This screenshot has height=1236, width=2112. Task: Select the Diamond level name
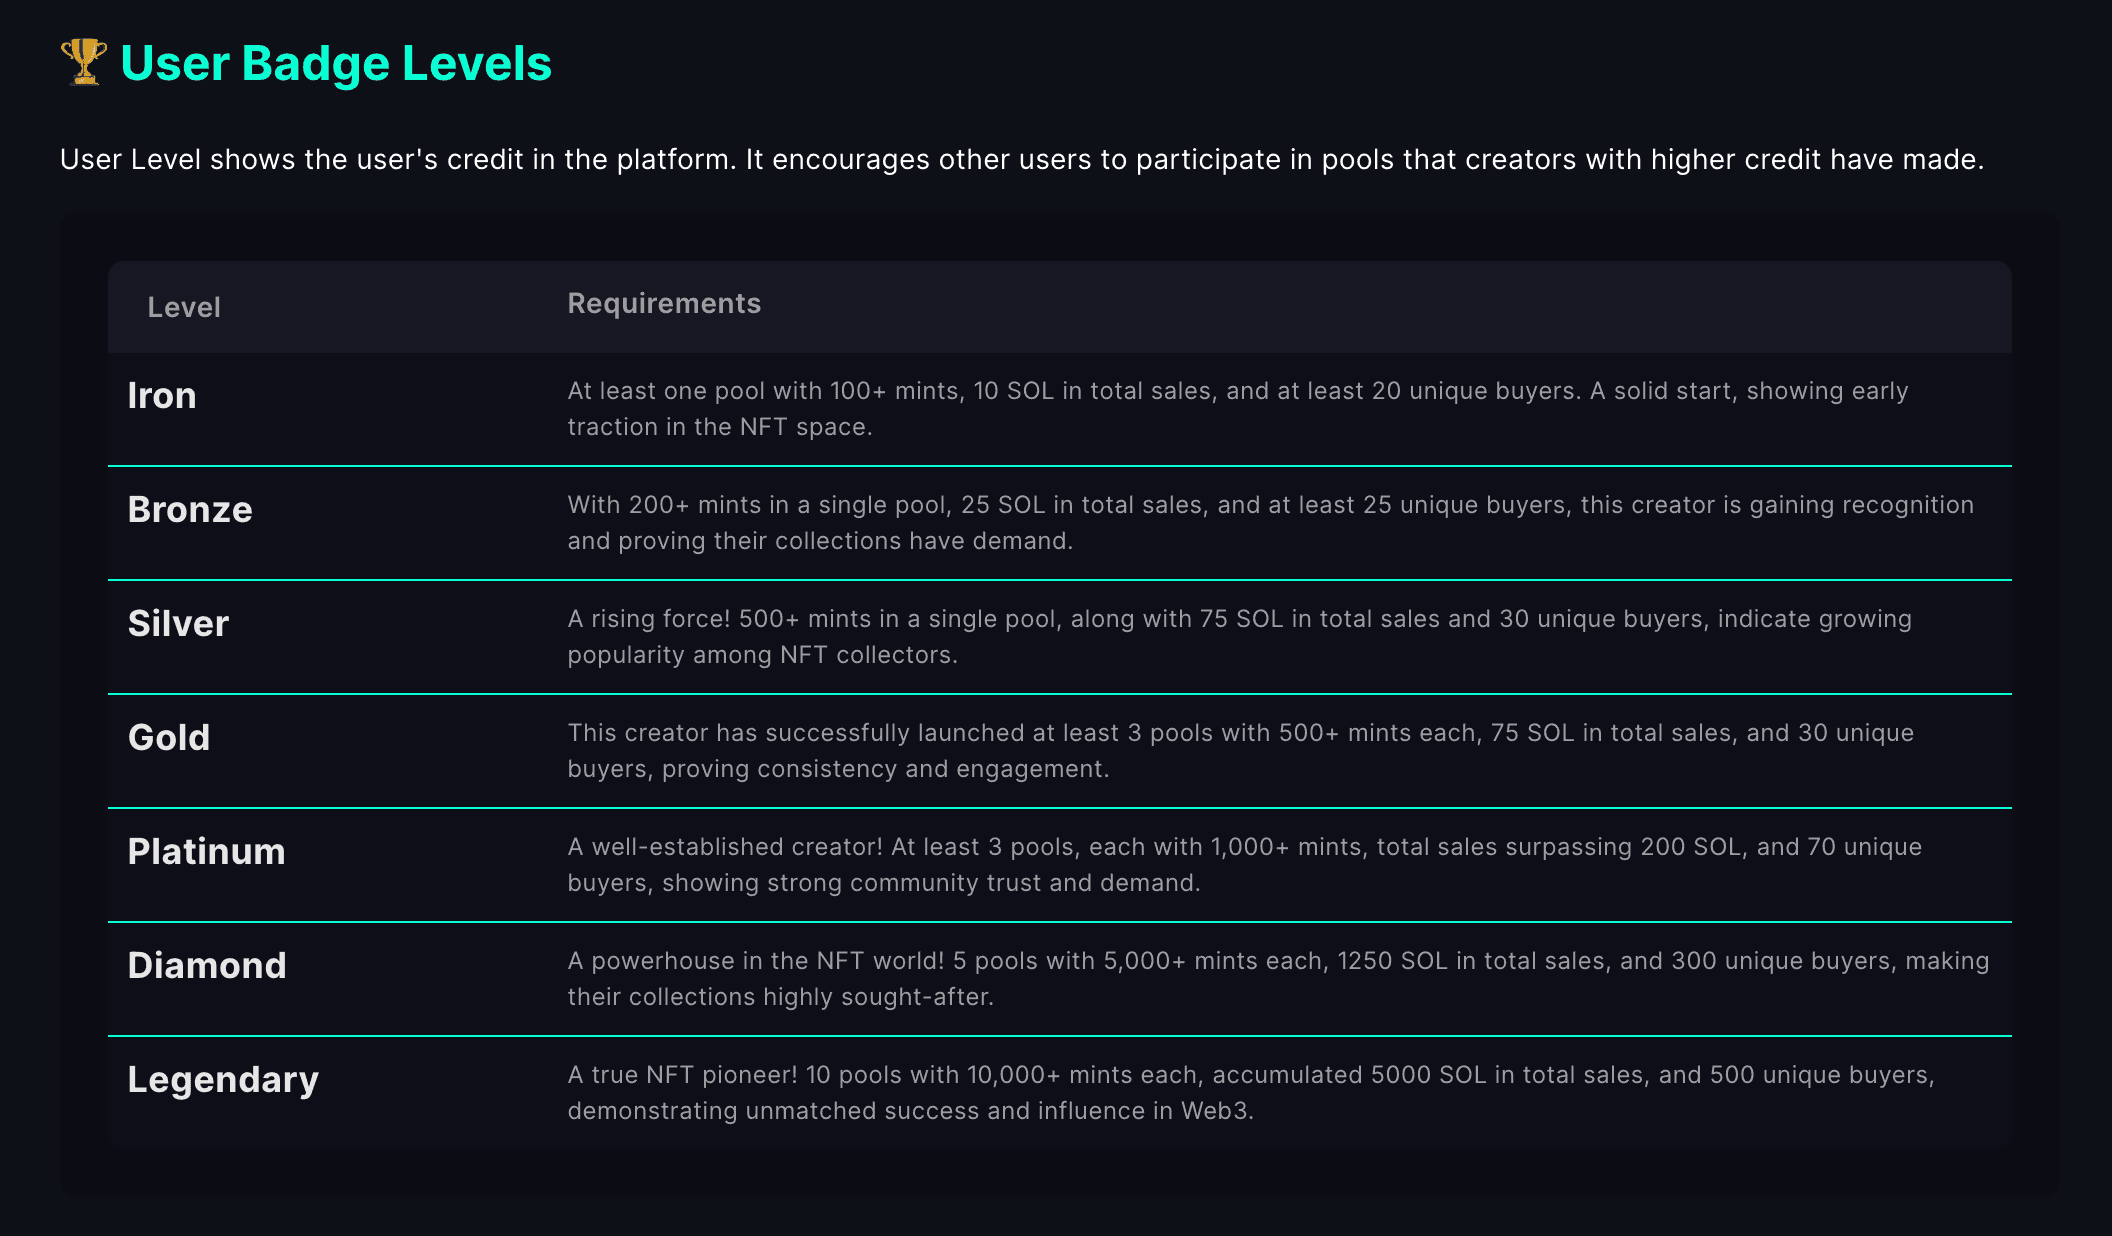pyautogui.click(x=207, y=966)
